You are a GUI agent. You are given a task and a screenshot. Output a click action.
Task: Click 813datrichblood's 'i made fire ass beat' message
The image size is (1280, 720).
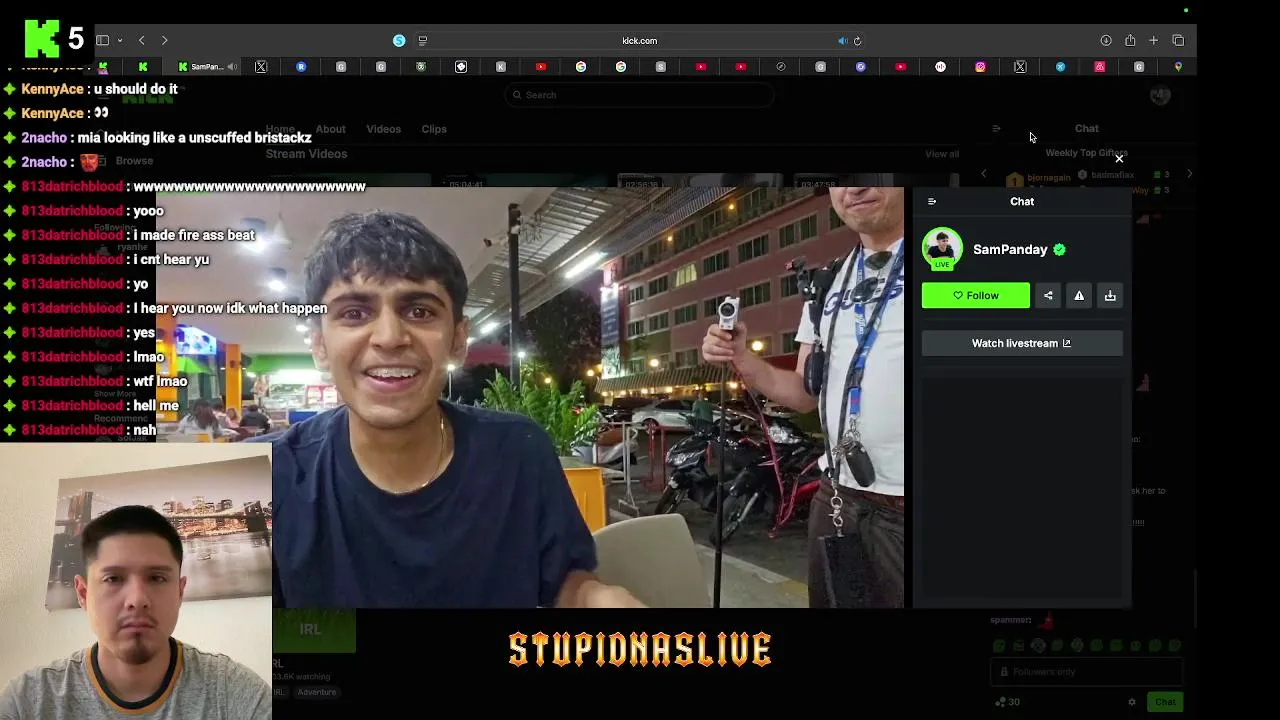pos(194,235)
